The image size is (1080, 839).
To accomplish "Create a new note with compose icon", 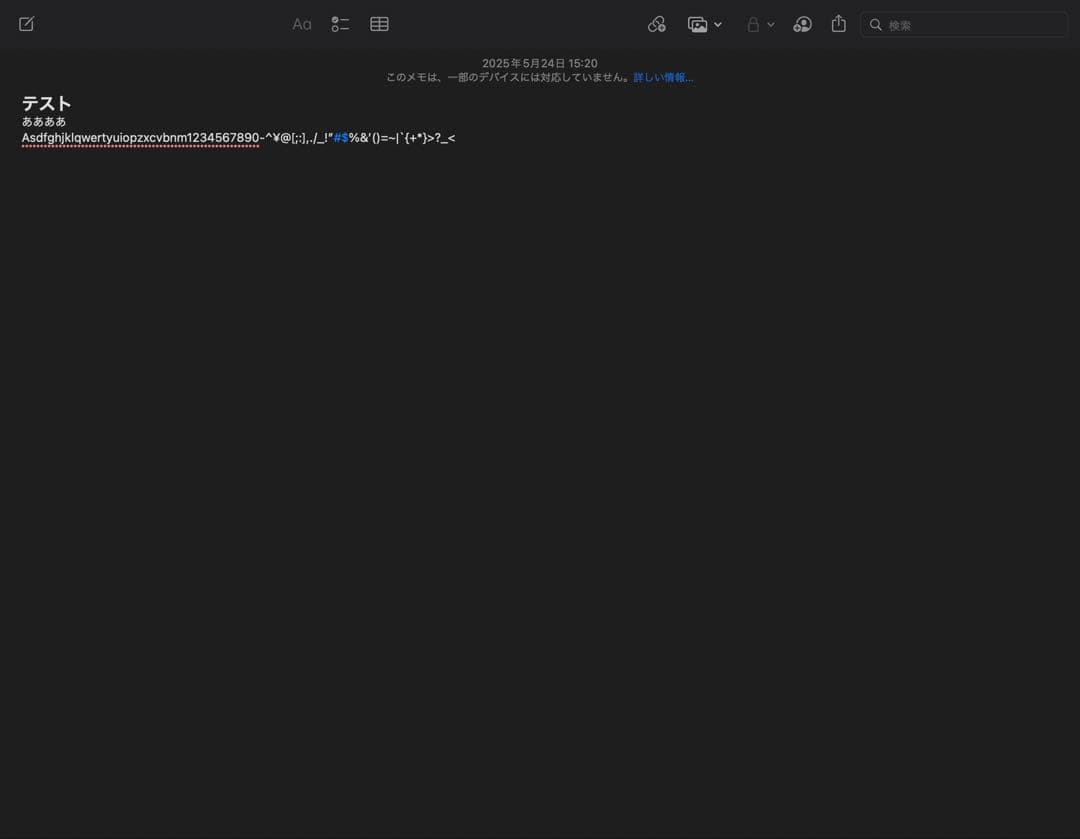I will click(26, 24).
